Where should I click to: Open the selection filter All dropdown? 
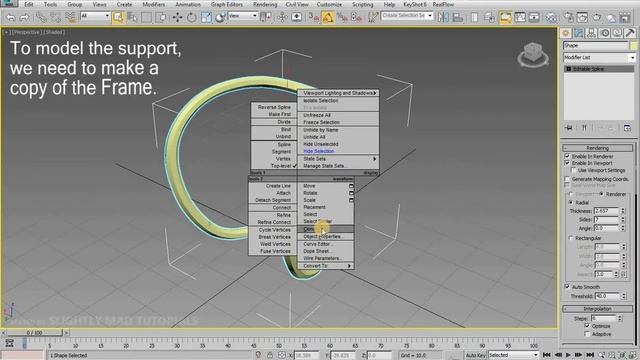point(95,16)
